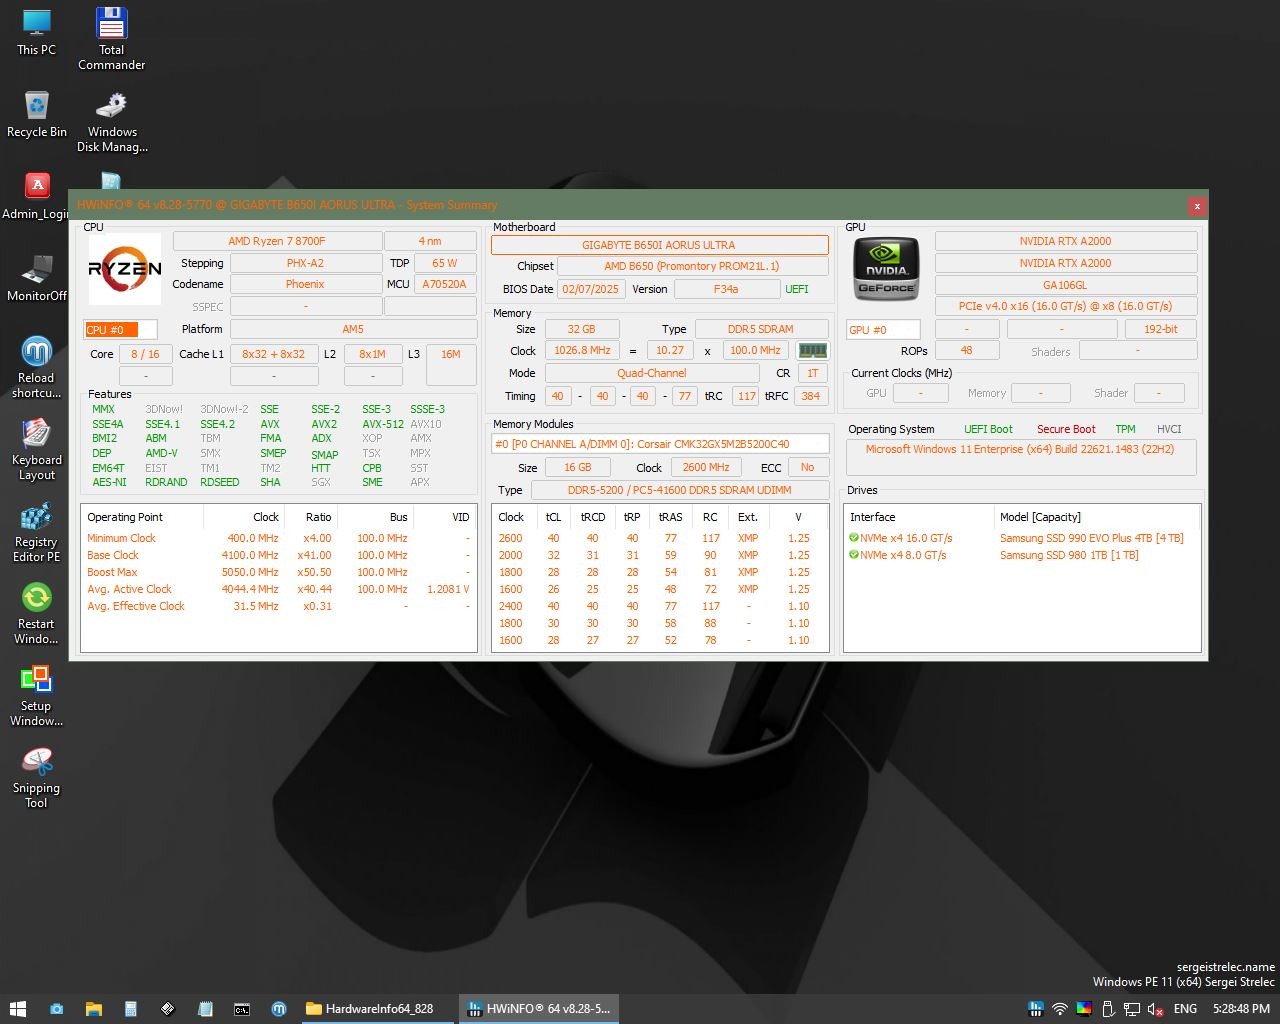This screenshot has height=1024, width=1280.
Task: Click the Secure Boot status label
Action: pyautogui.click(x=1066, y=429)
